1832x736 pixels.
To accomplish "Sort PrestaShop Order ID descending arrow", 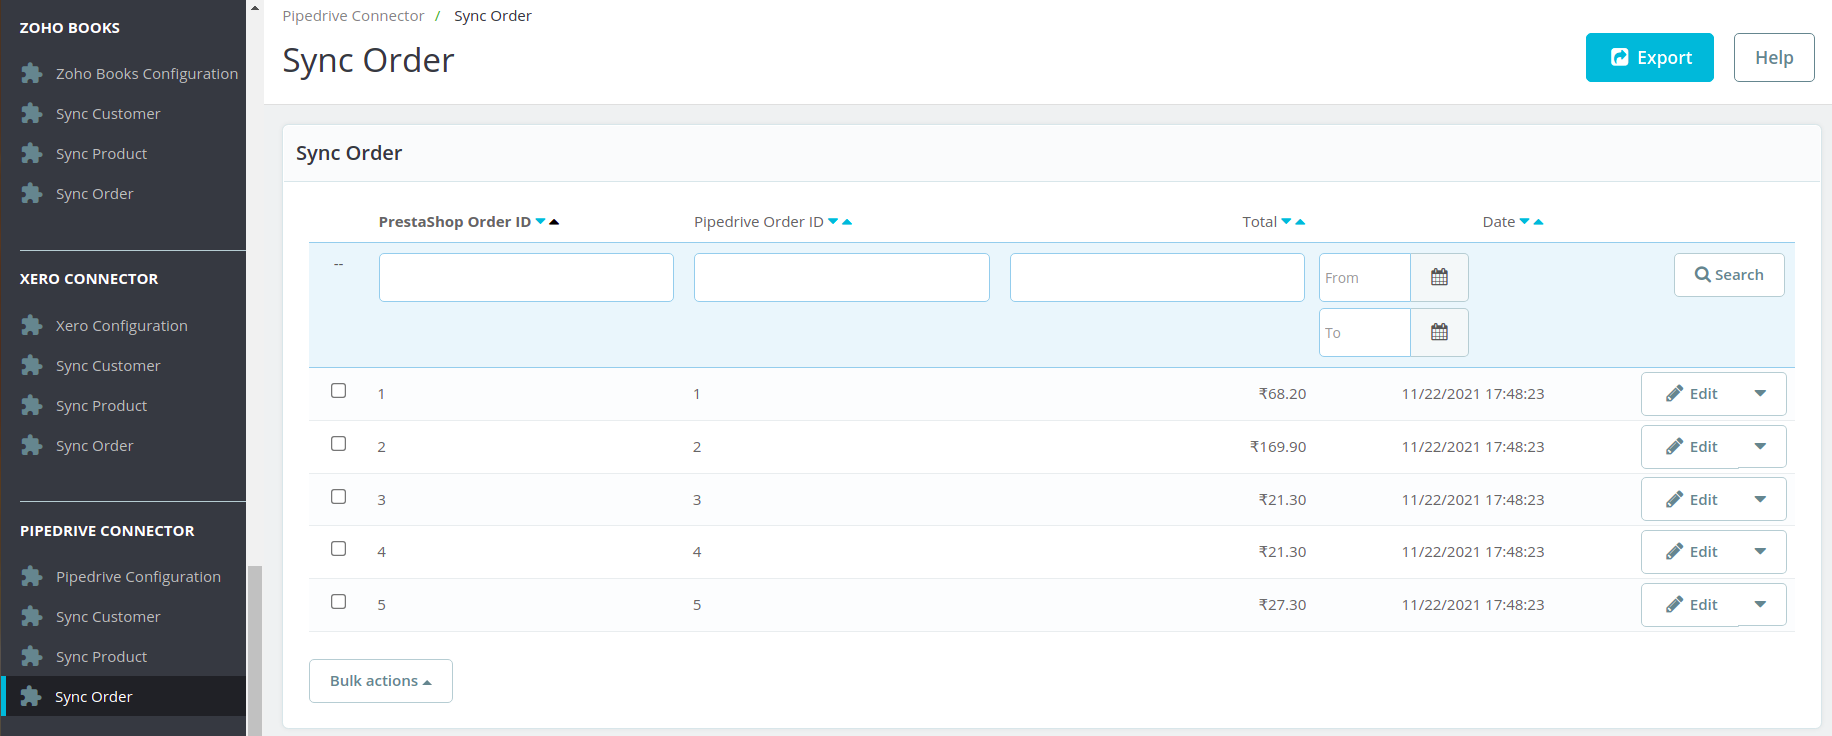I will click(x=541, y=221).
